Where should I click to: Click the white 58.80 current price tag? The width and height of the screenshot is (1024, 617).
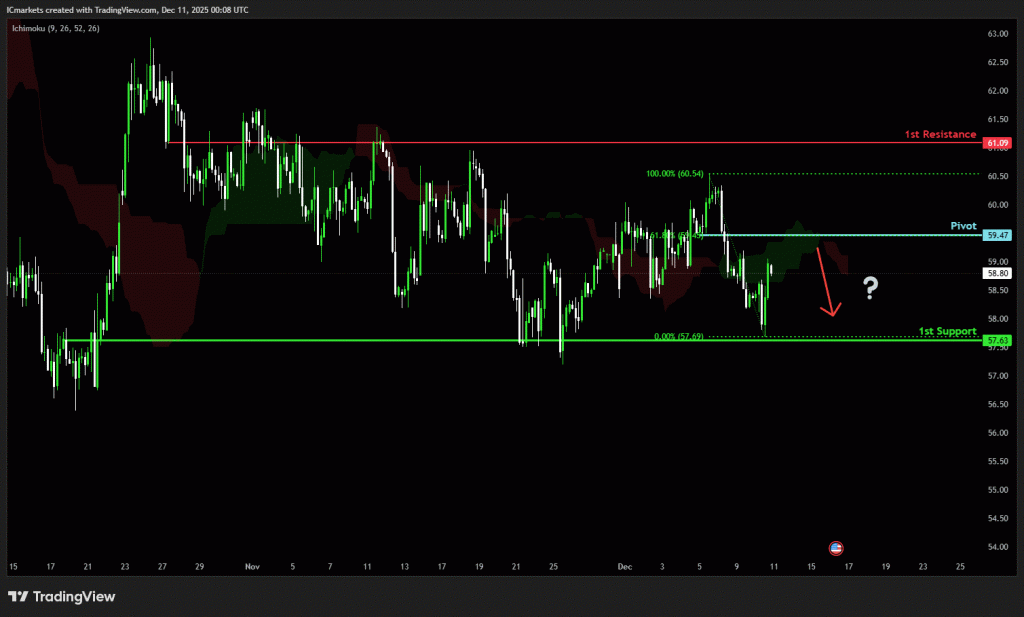[x=997, y=272]
